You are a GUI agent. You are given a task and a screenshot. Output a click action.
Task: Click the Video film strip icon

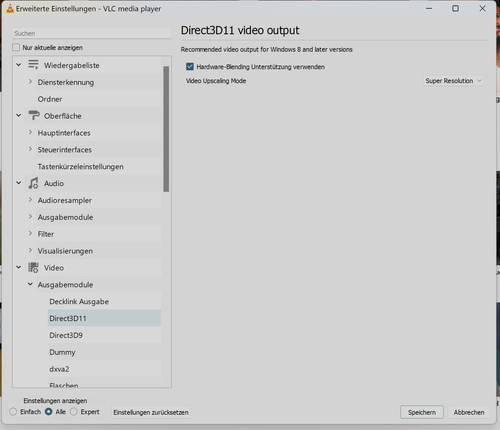(x=33, y=267)
